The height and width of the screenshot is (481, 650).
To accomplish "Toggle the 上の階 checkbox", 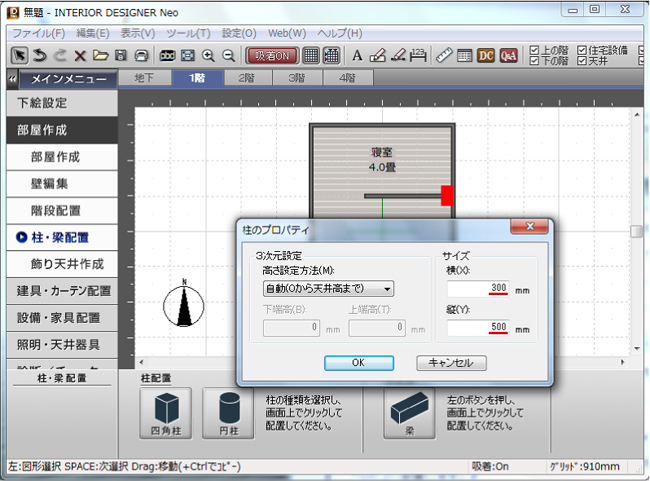I will (x=534, y=50).
